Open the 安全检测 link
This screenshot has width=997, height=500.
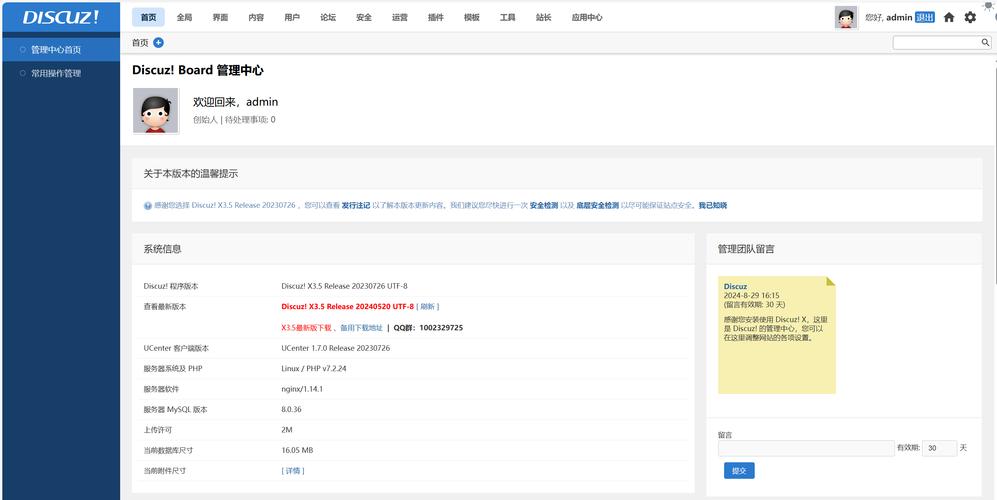pos(544,205)
